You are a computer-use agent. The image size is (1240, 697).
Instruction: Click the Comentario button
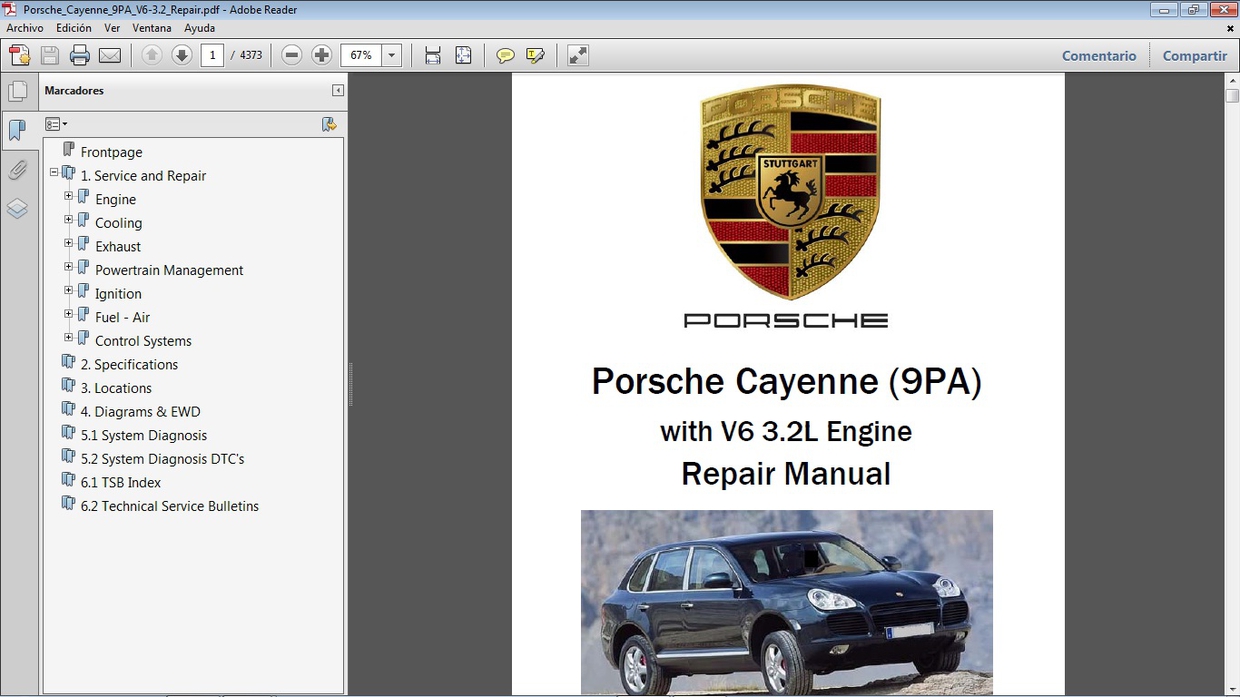click(x=1099, y=56)
